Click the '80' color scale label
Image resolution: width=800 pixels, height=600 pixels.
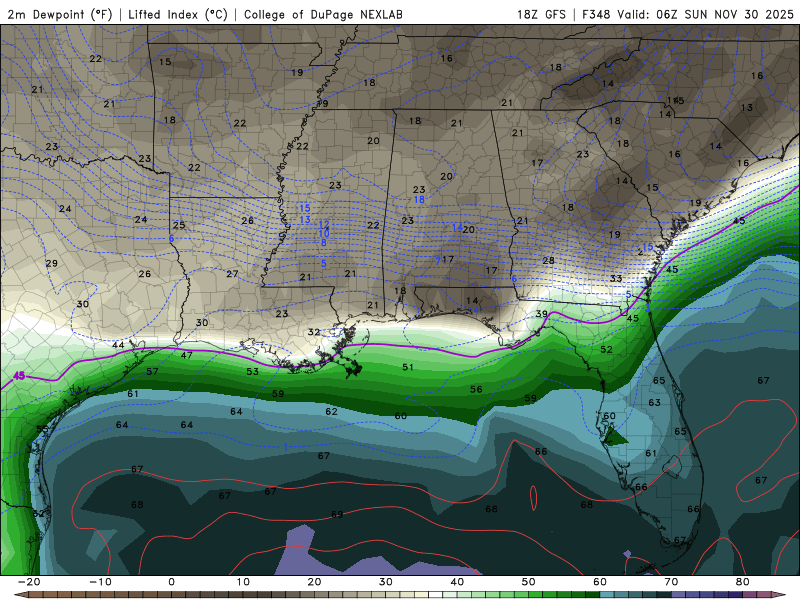[743, 582]
